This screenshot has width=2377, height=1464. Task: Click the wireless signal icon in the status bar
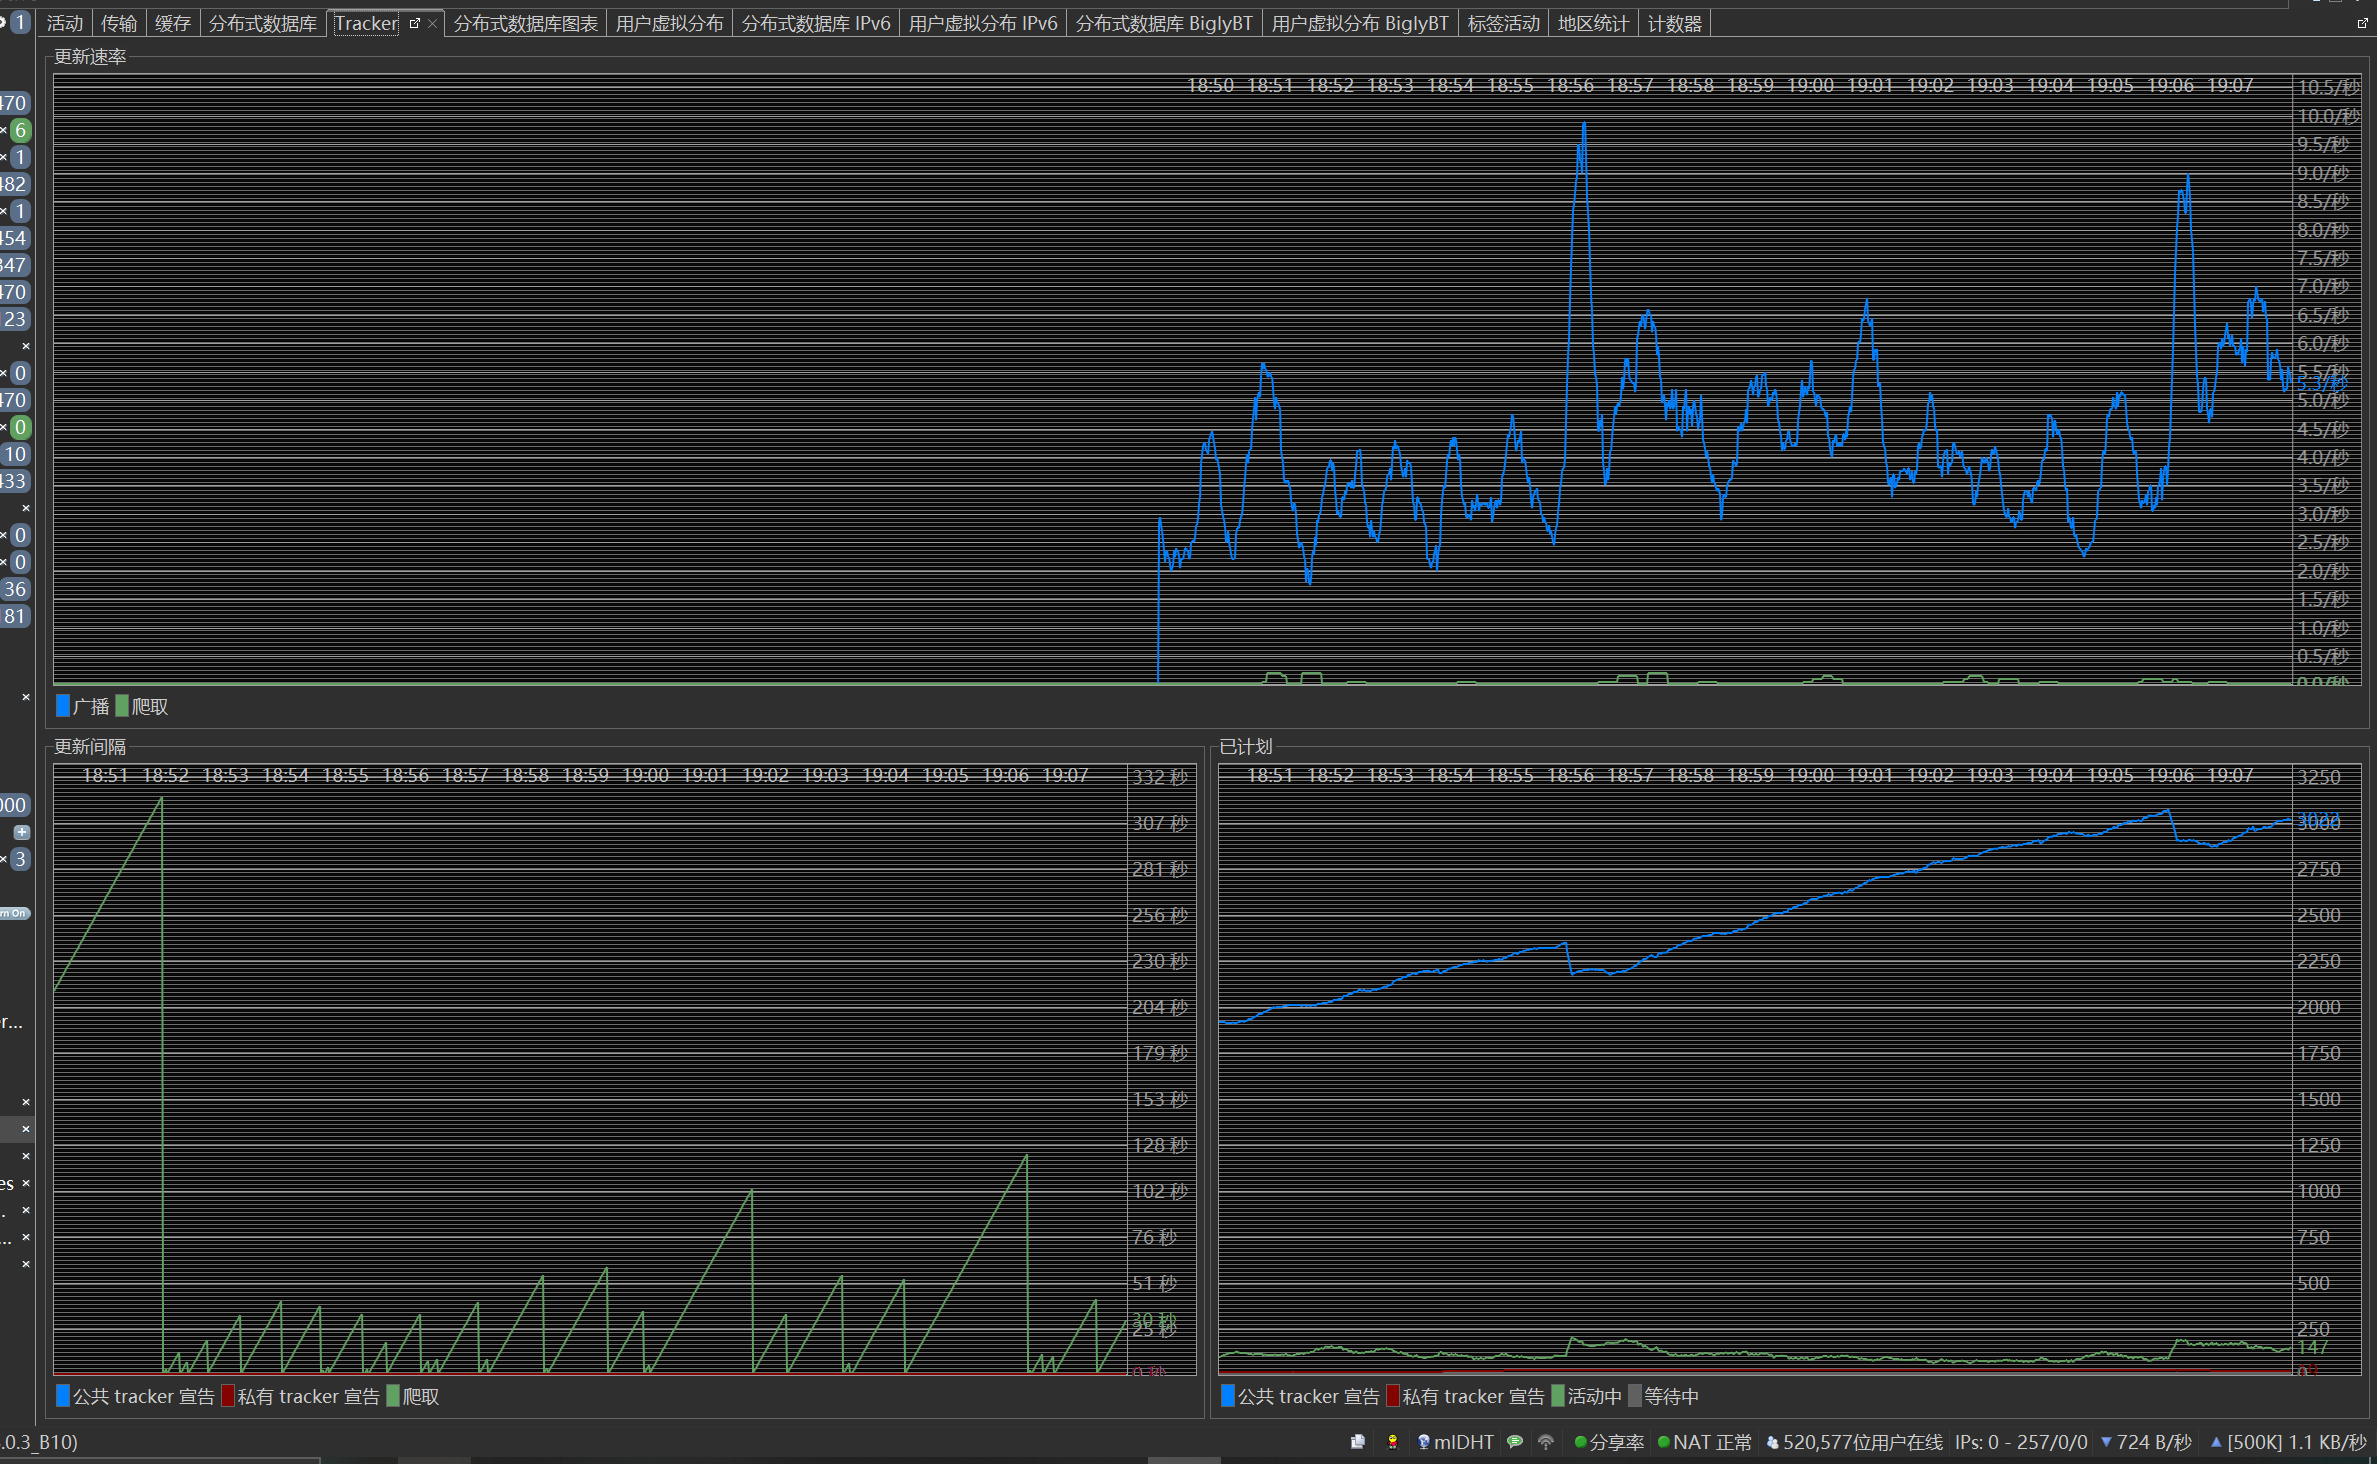[1546, 1442]
